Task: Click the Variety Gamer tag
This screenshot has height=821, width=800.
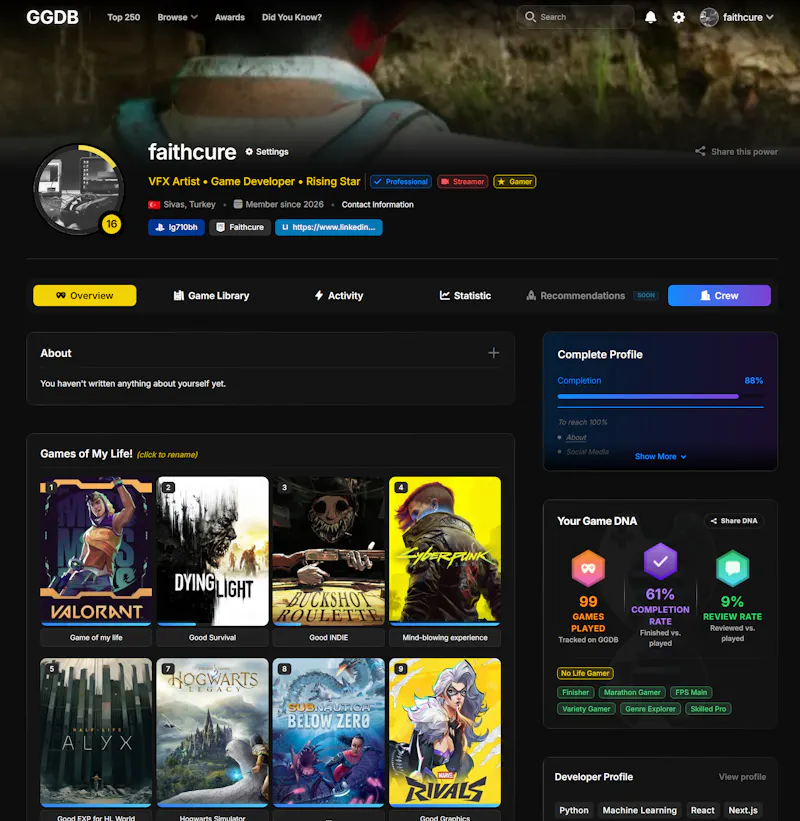Action: point(586,709)
